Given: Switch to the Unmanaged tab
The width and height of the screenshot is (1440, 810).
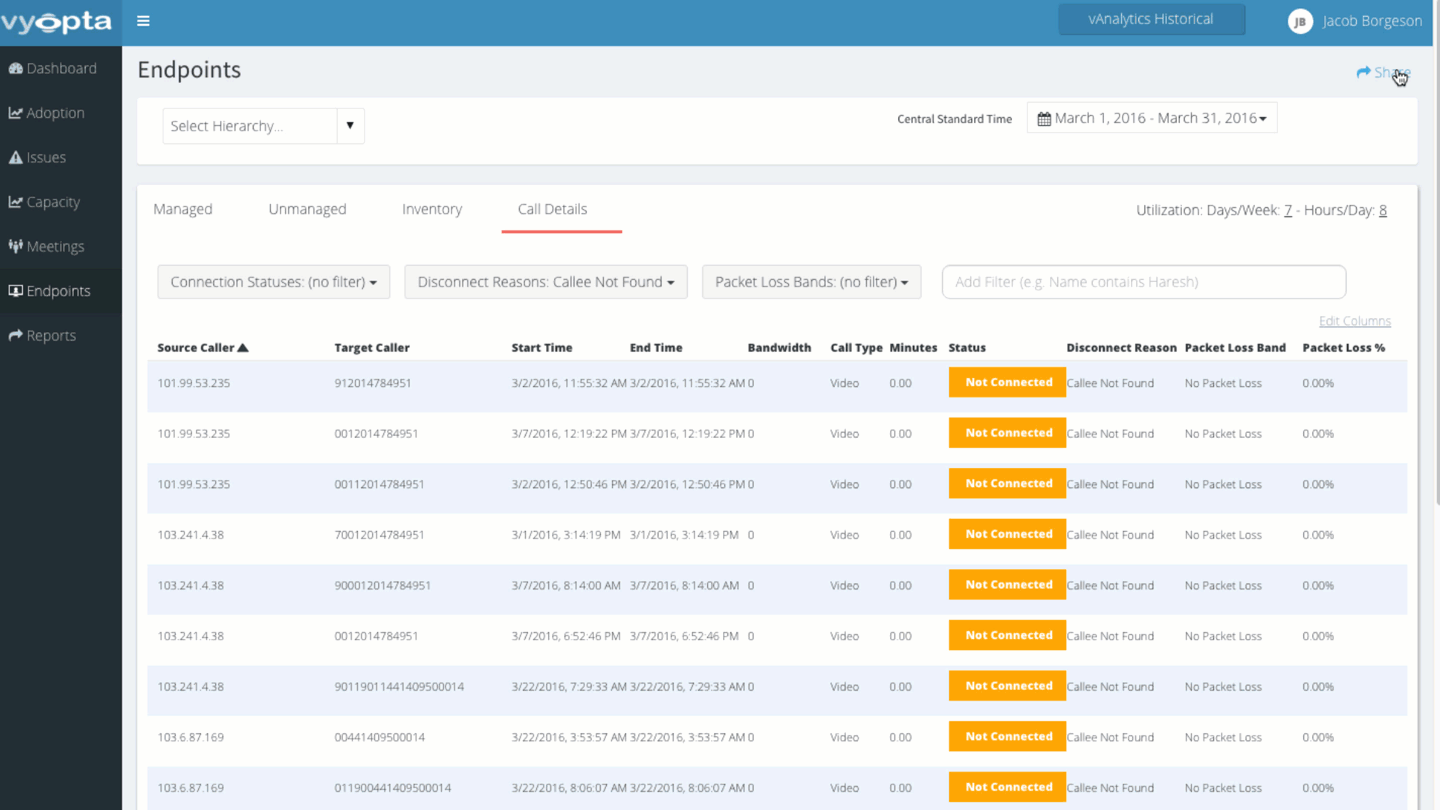Looking at the screenshot, I should click(x=307, y=209).
